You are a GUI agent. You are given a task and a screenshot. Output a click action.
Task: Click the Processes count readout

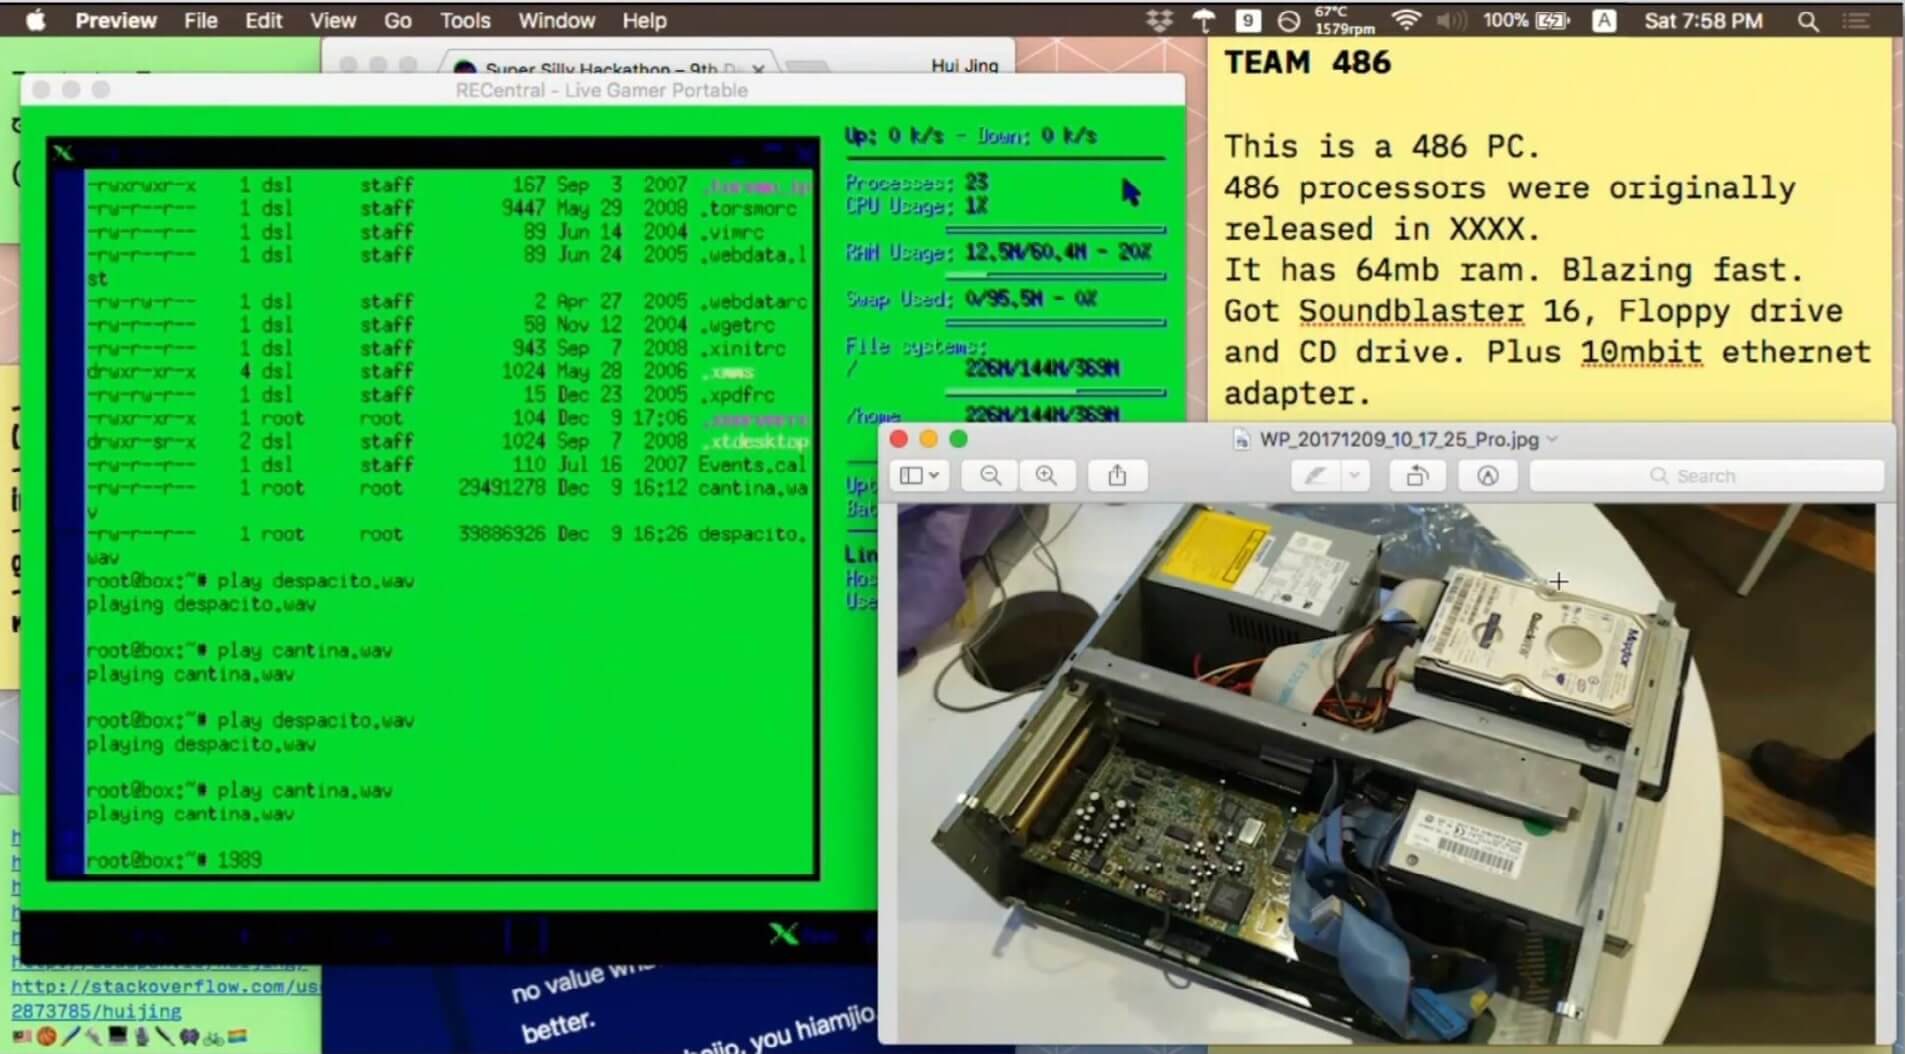[x=917, y=182]
